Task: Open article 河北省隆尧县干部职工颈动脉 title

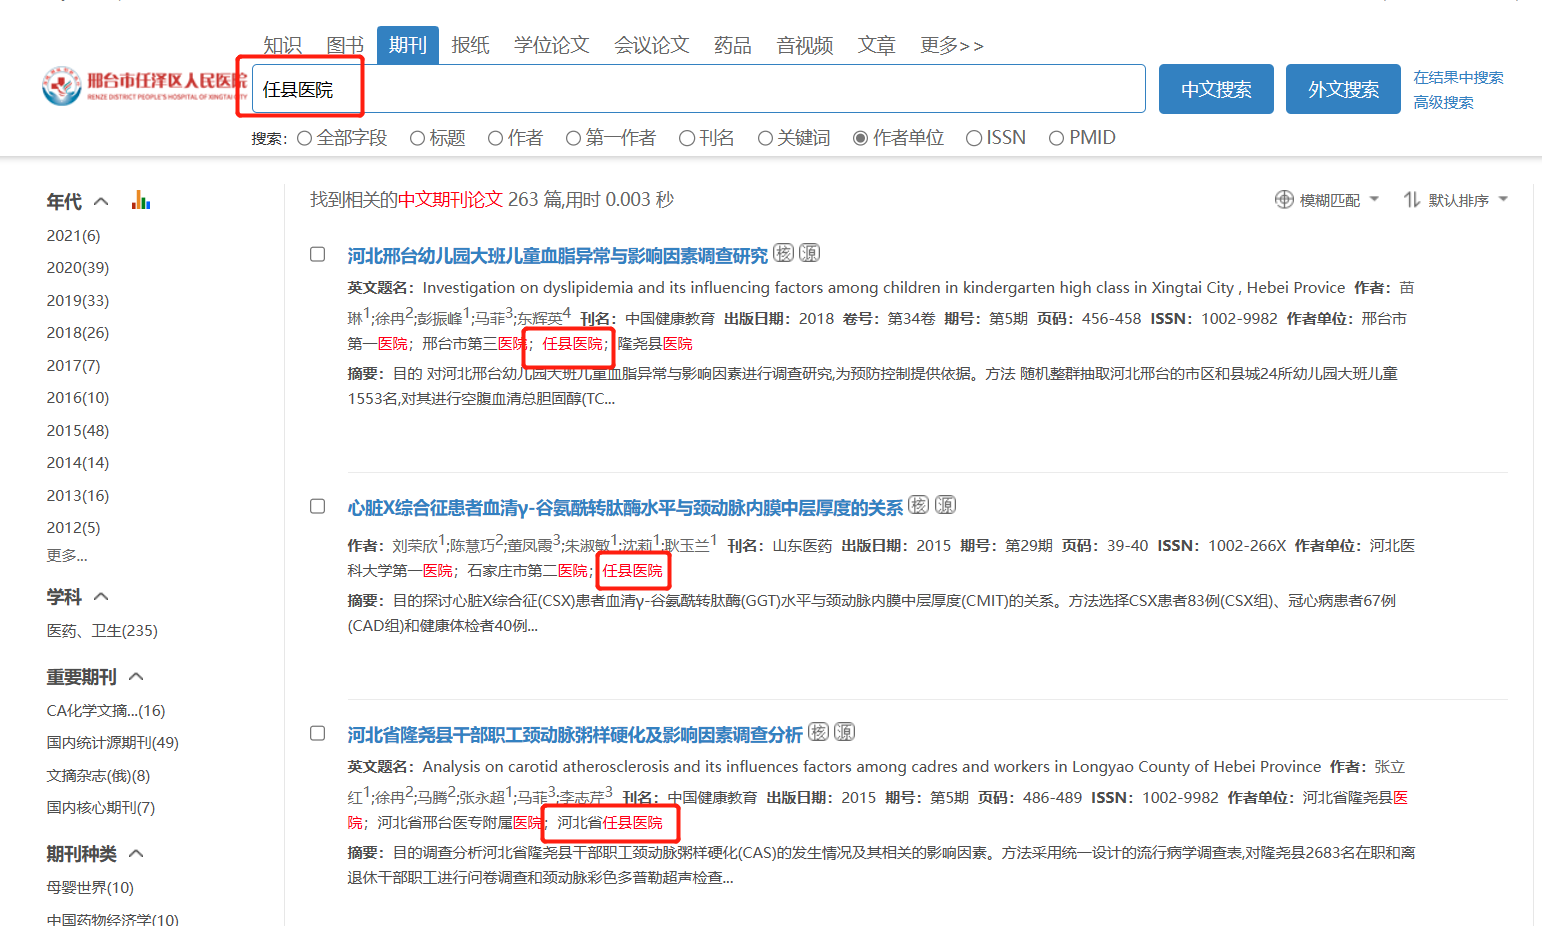Action: pyautogui.click(x=575, y=734)
